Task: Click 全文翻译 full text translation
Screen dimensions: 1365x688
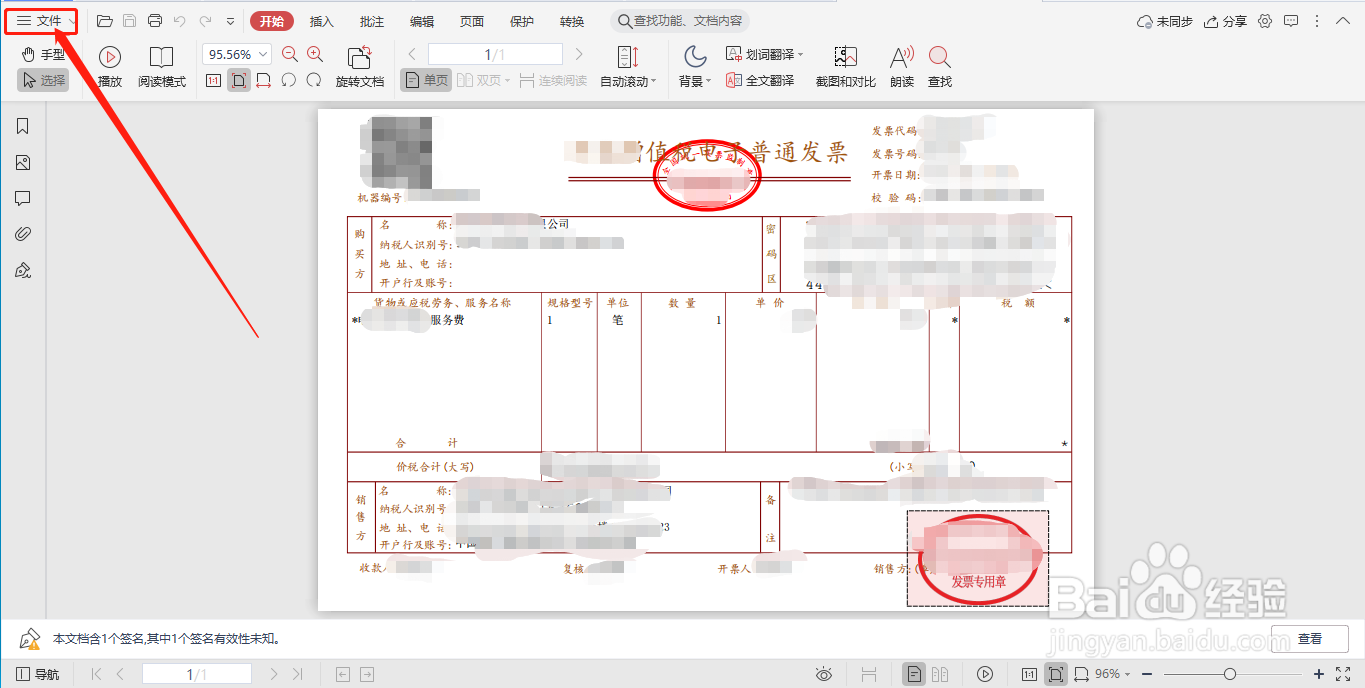Action: pyautogui.click(x=761, y=81)
